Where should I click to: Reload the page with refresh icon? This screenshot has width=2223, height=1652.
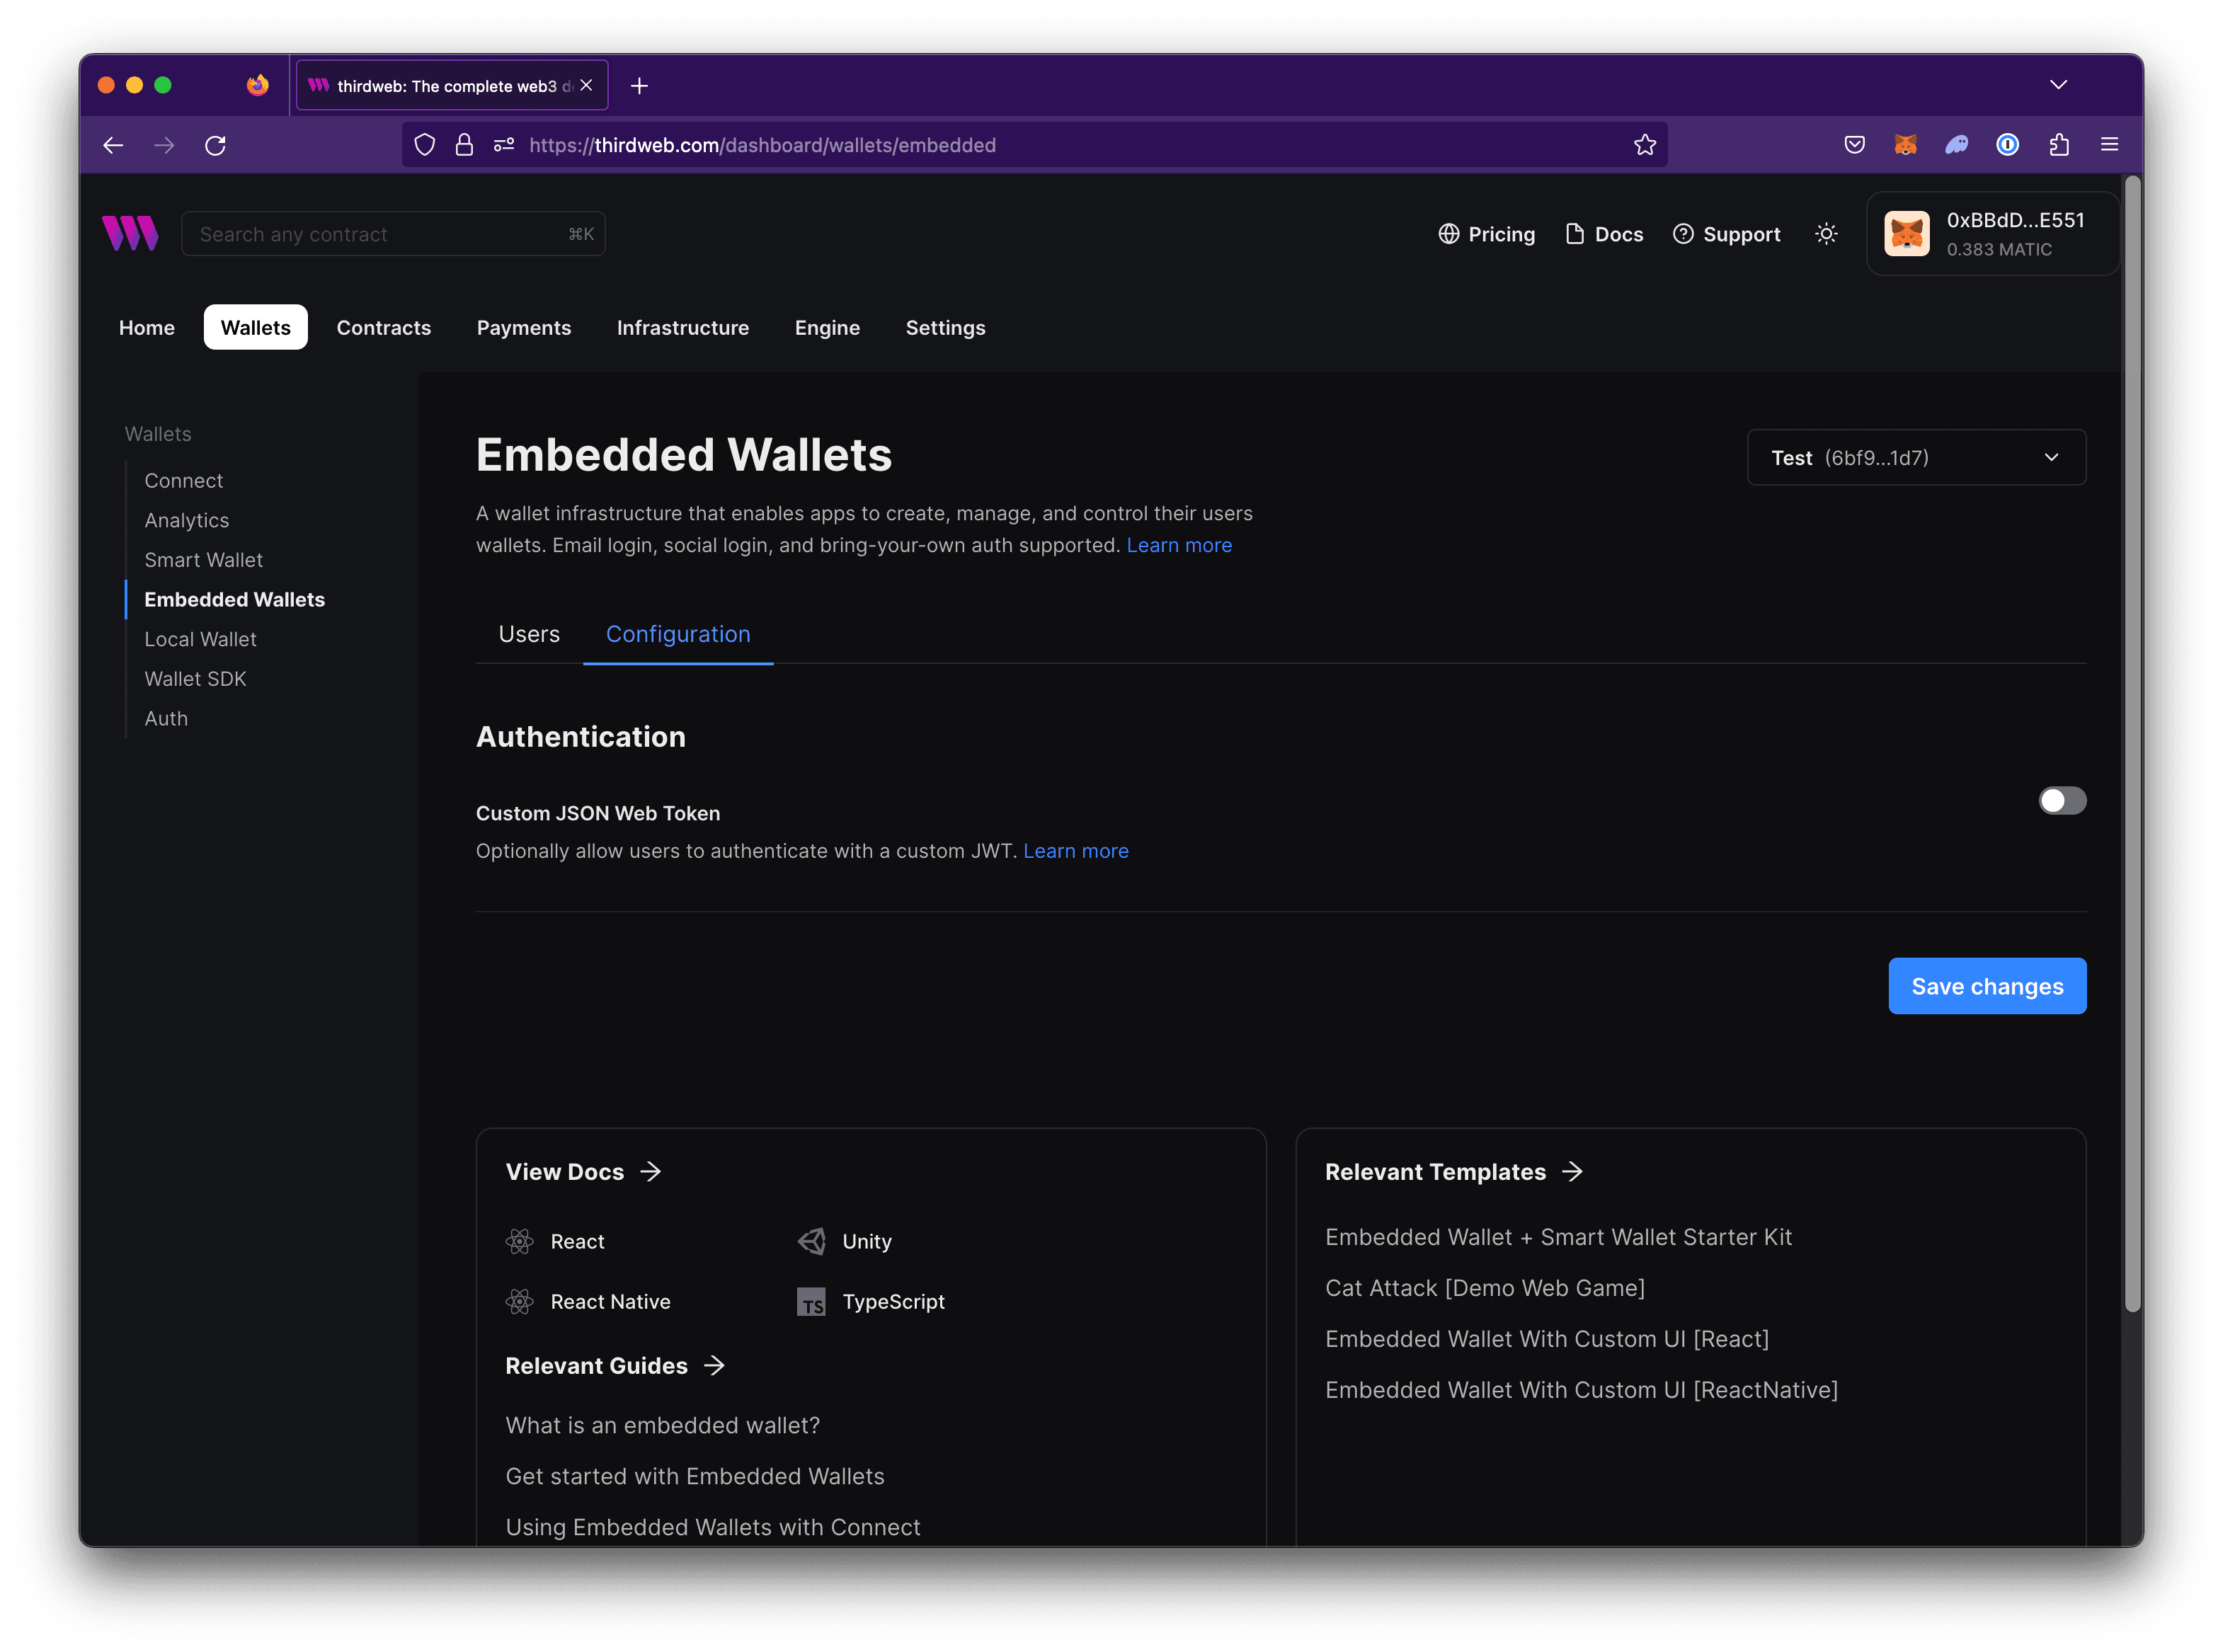click(x=215, y=145)
